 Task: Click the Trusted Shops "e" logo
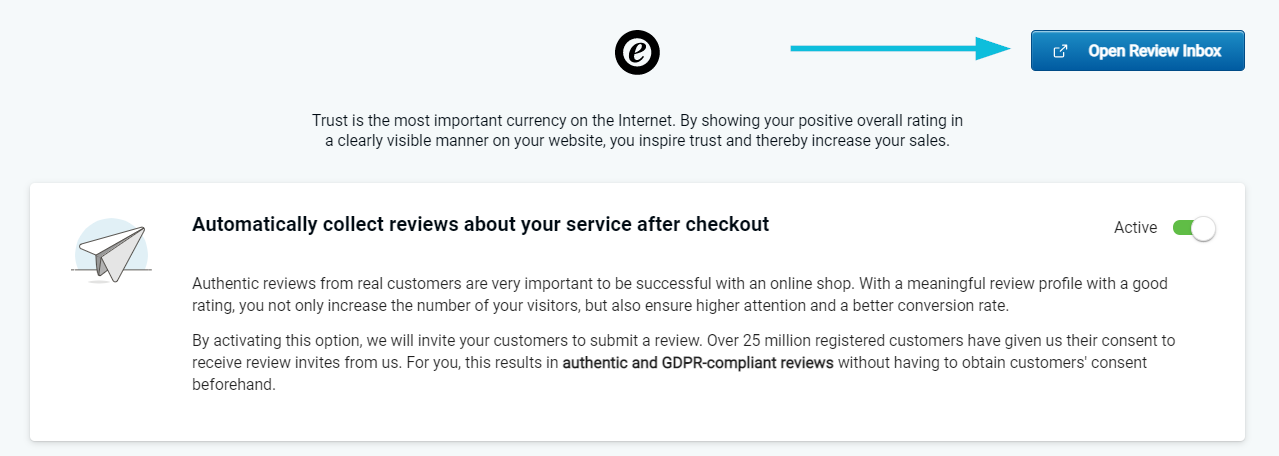click(637, 52)
